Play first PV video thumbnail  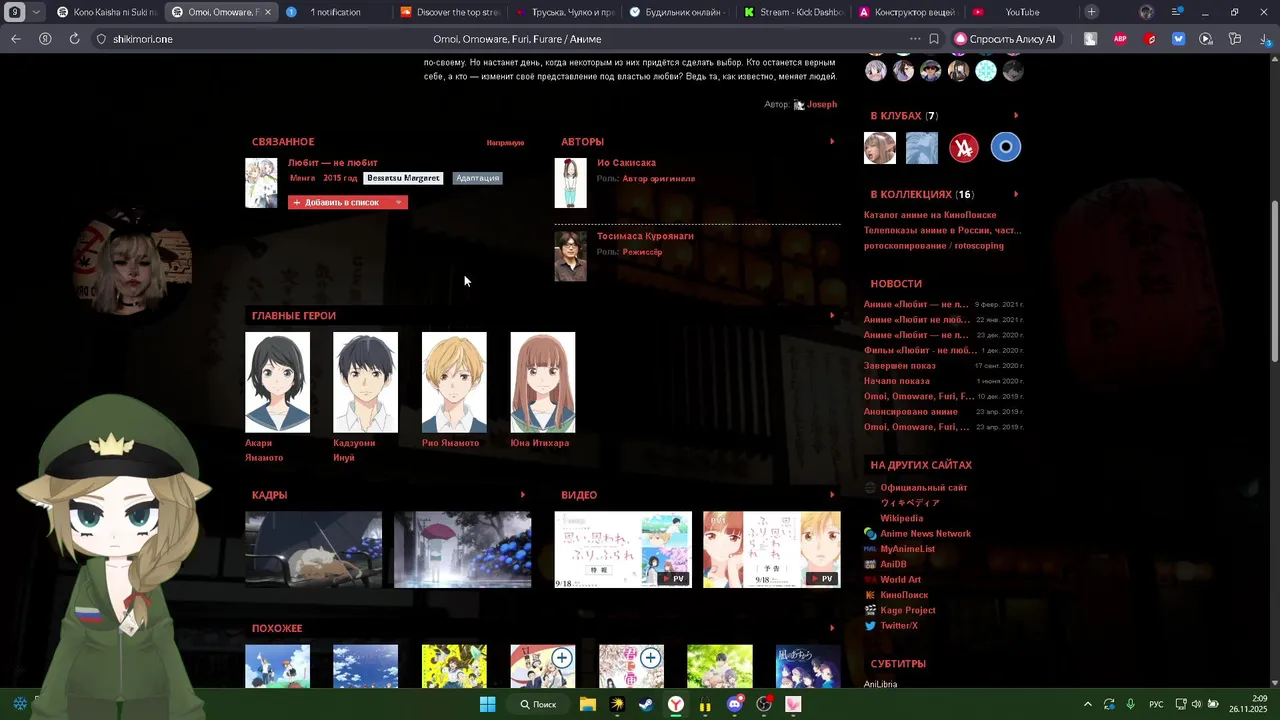(623, 549)
